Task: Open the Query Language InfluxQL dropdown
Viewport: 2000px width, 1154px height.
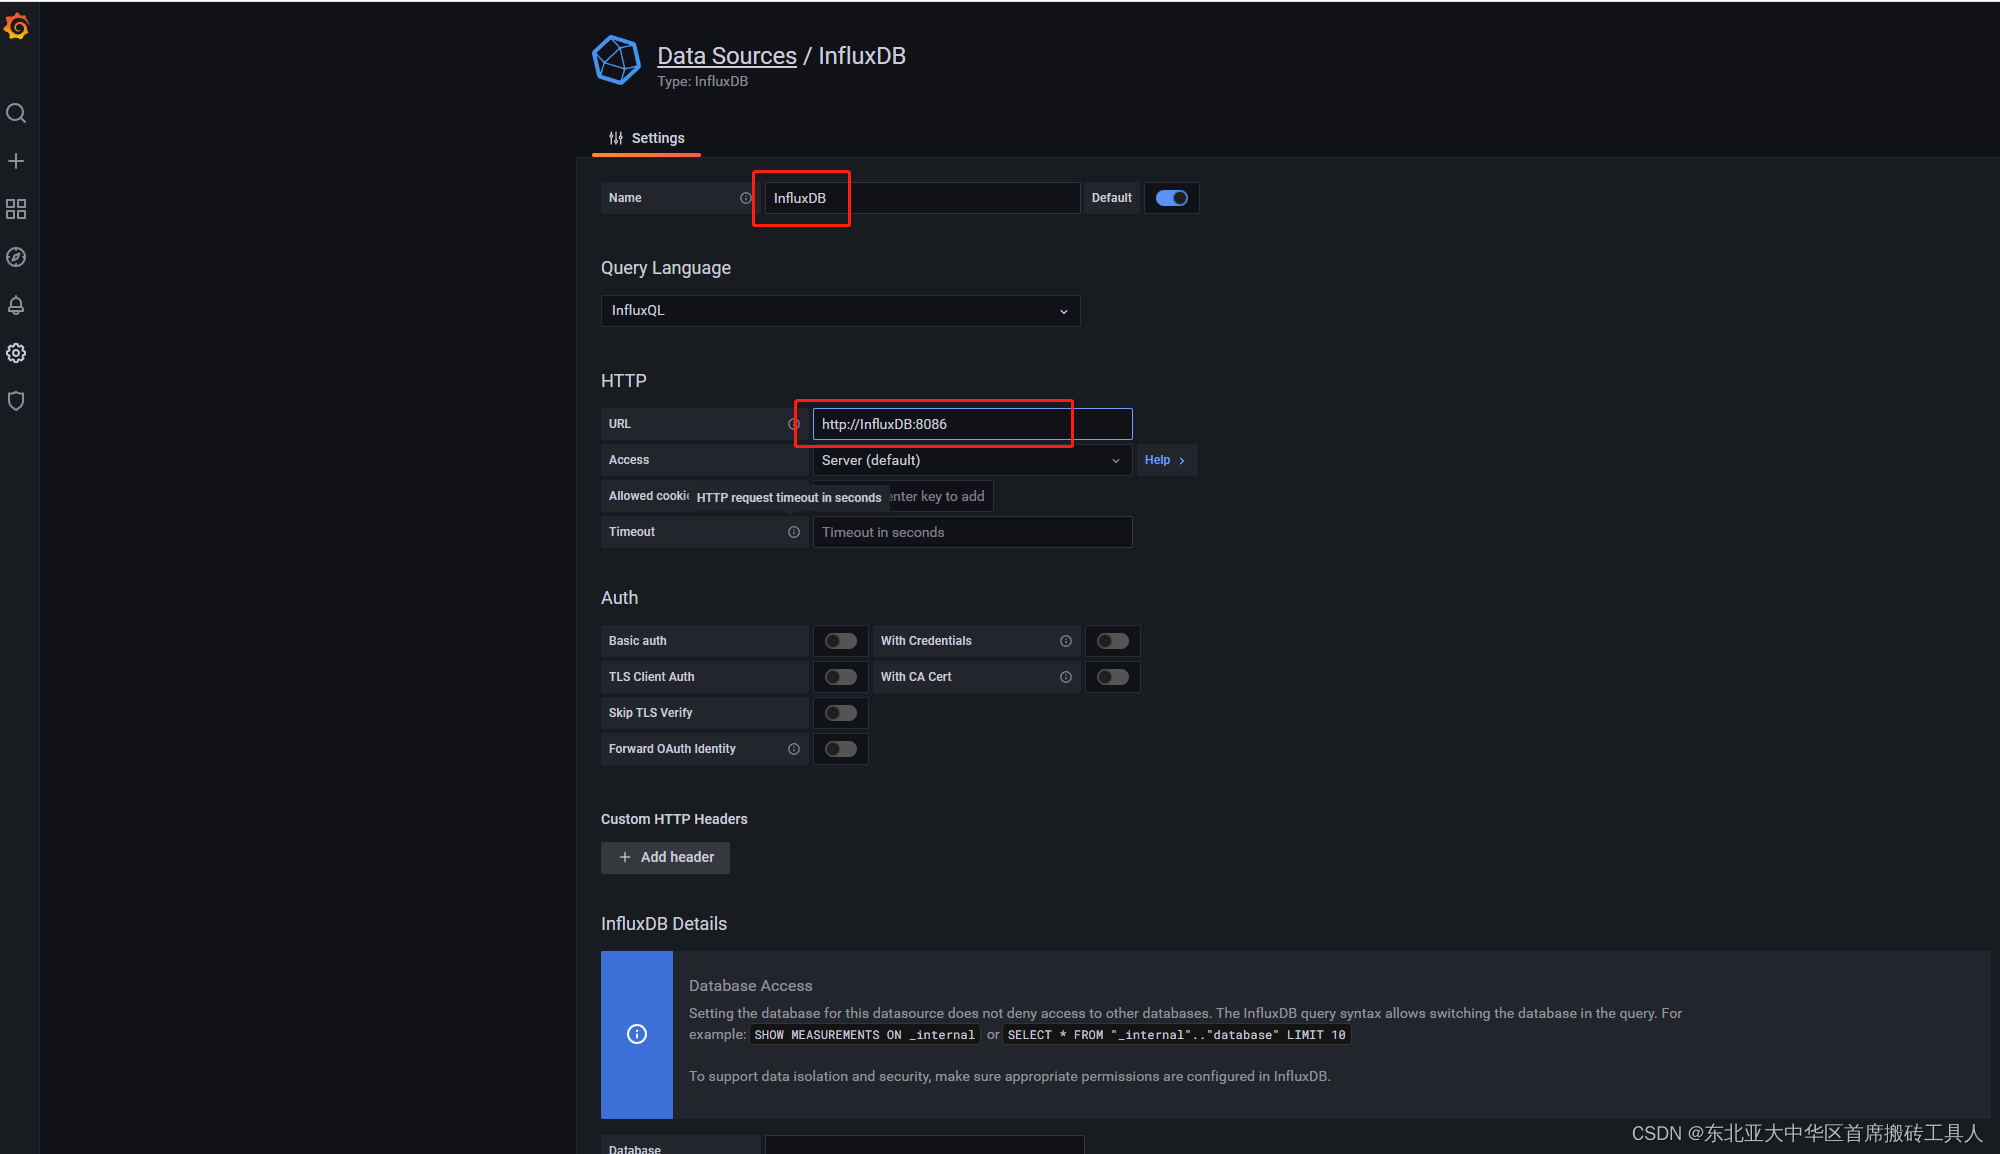Action: coord(840,311)
